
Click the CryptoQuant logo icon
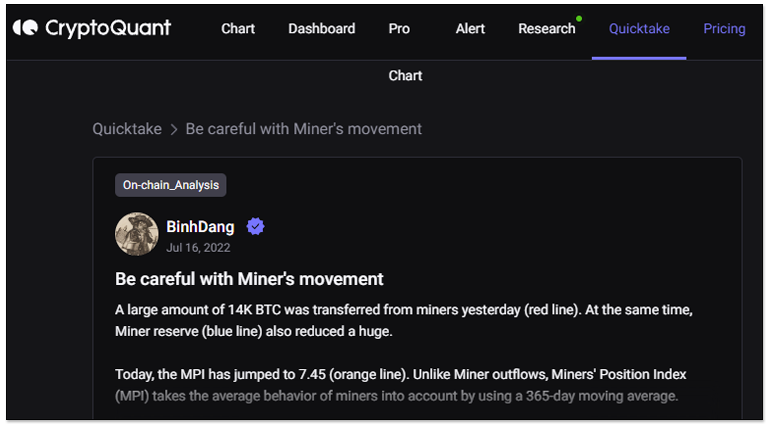point(25,28)
